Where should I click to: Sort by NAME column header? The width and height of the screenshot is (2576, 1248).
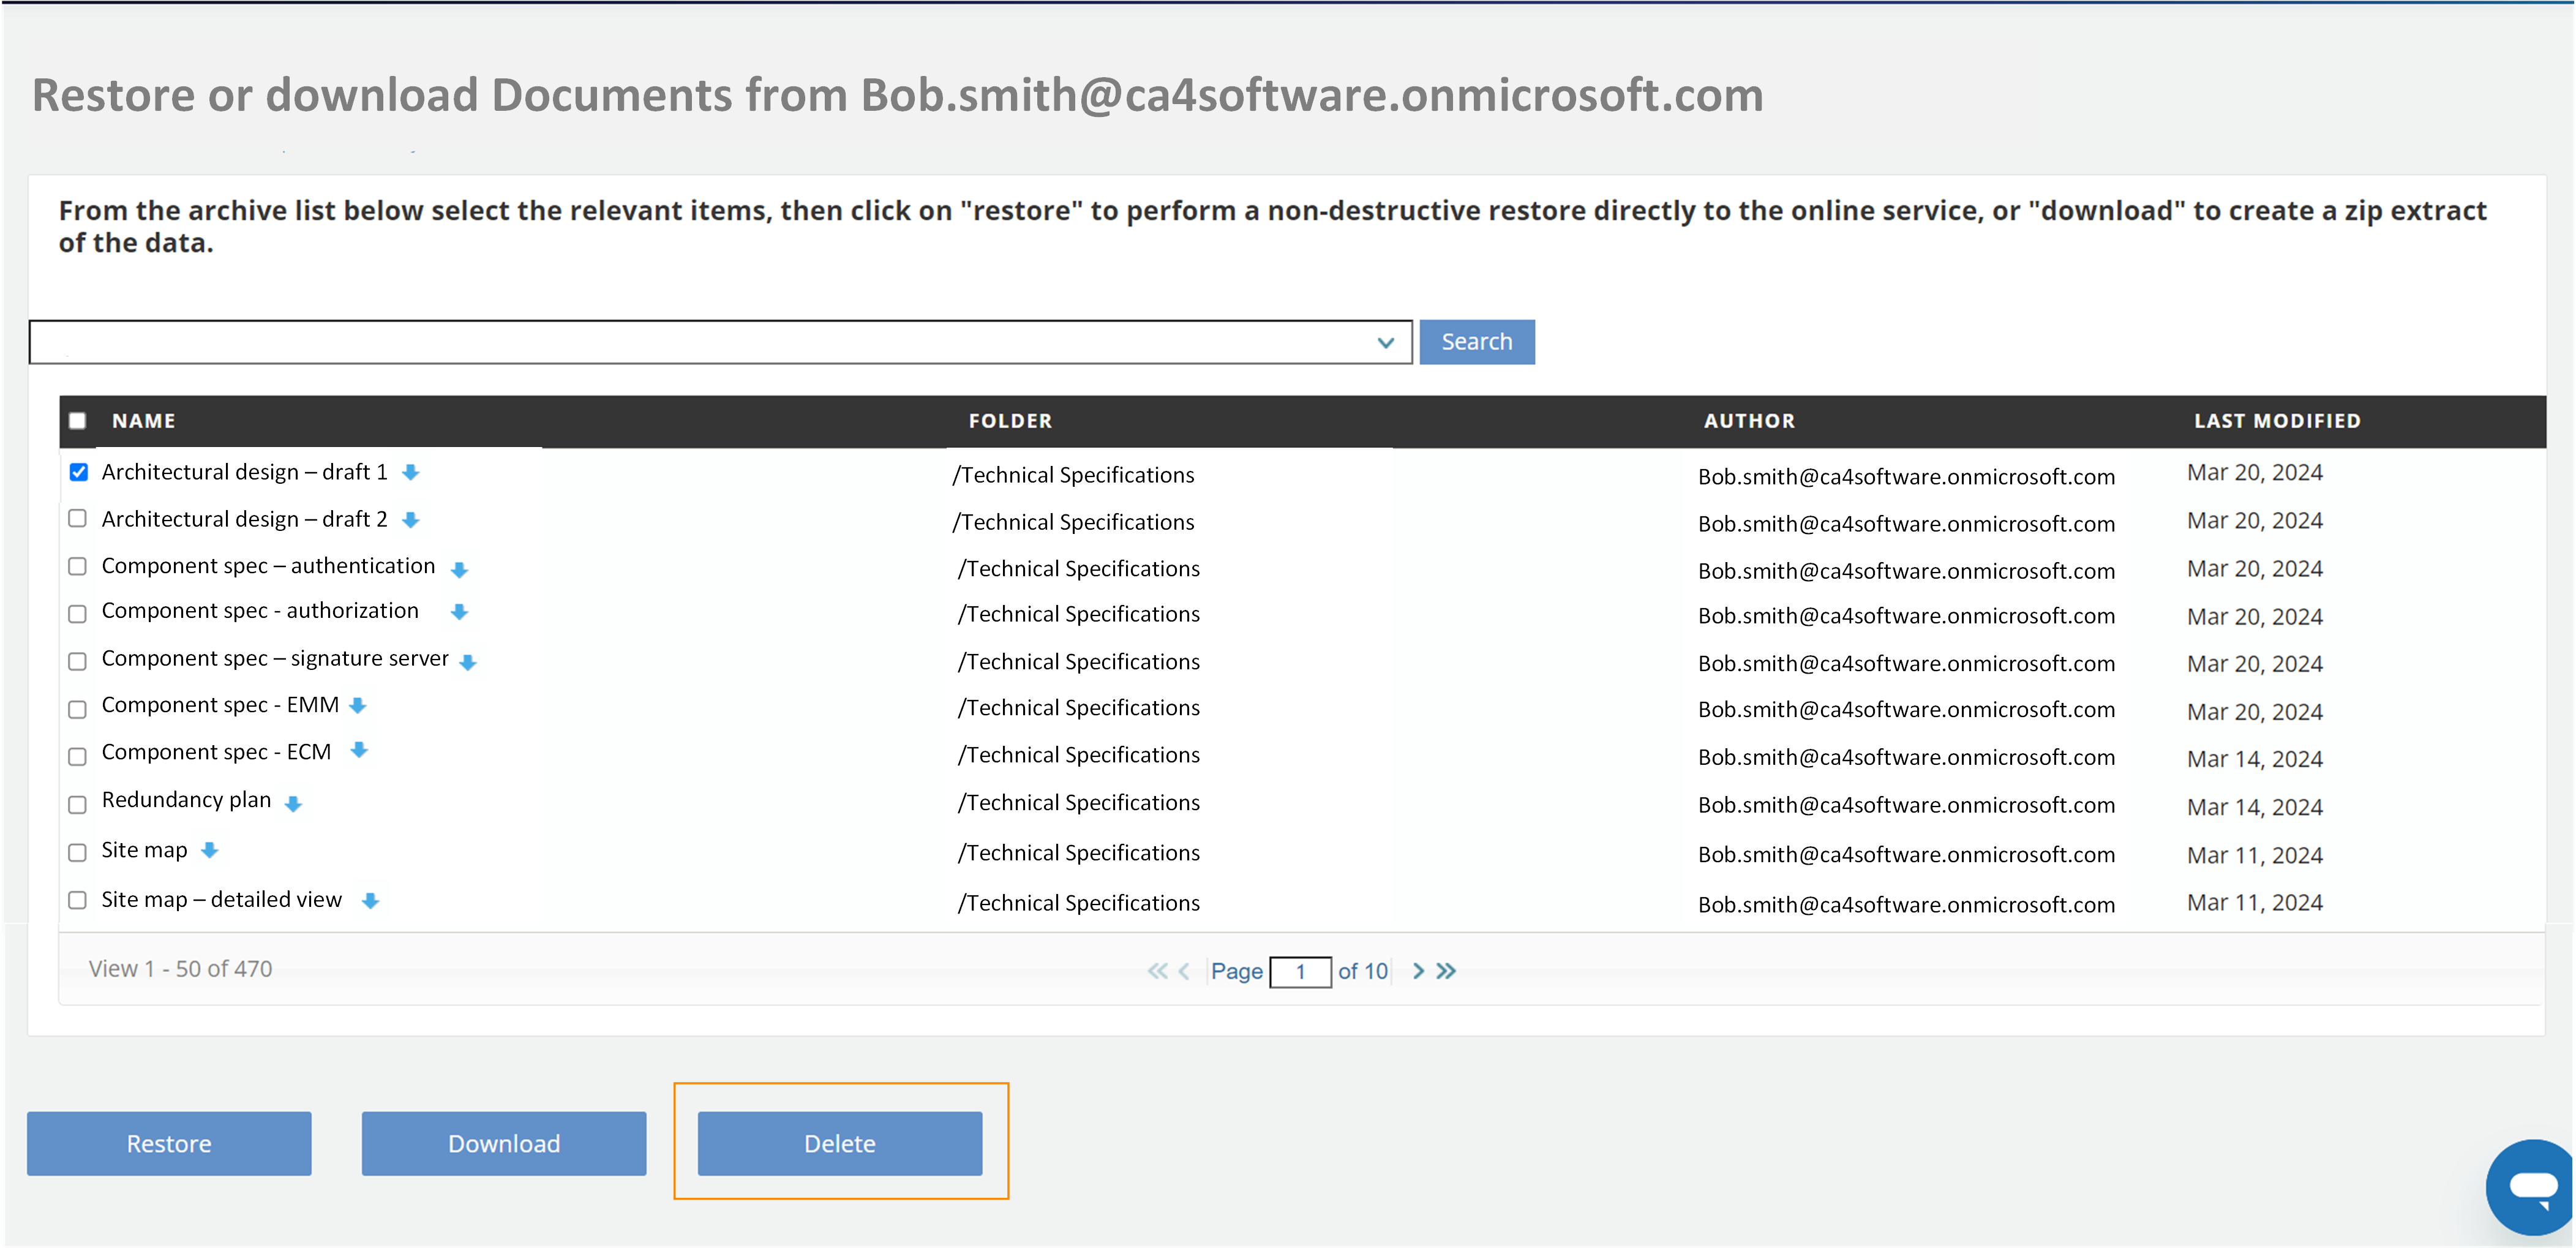point(144,421)
